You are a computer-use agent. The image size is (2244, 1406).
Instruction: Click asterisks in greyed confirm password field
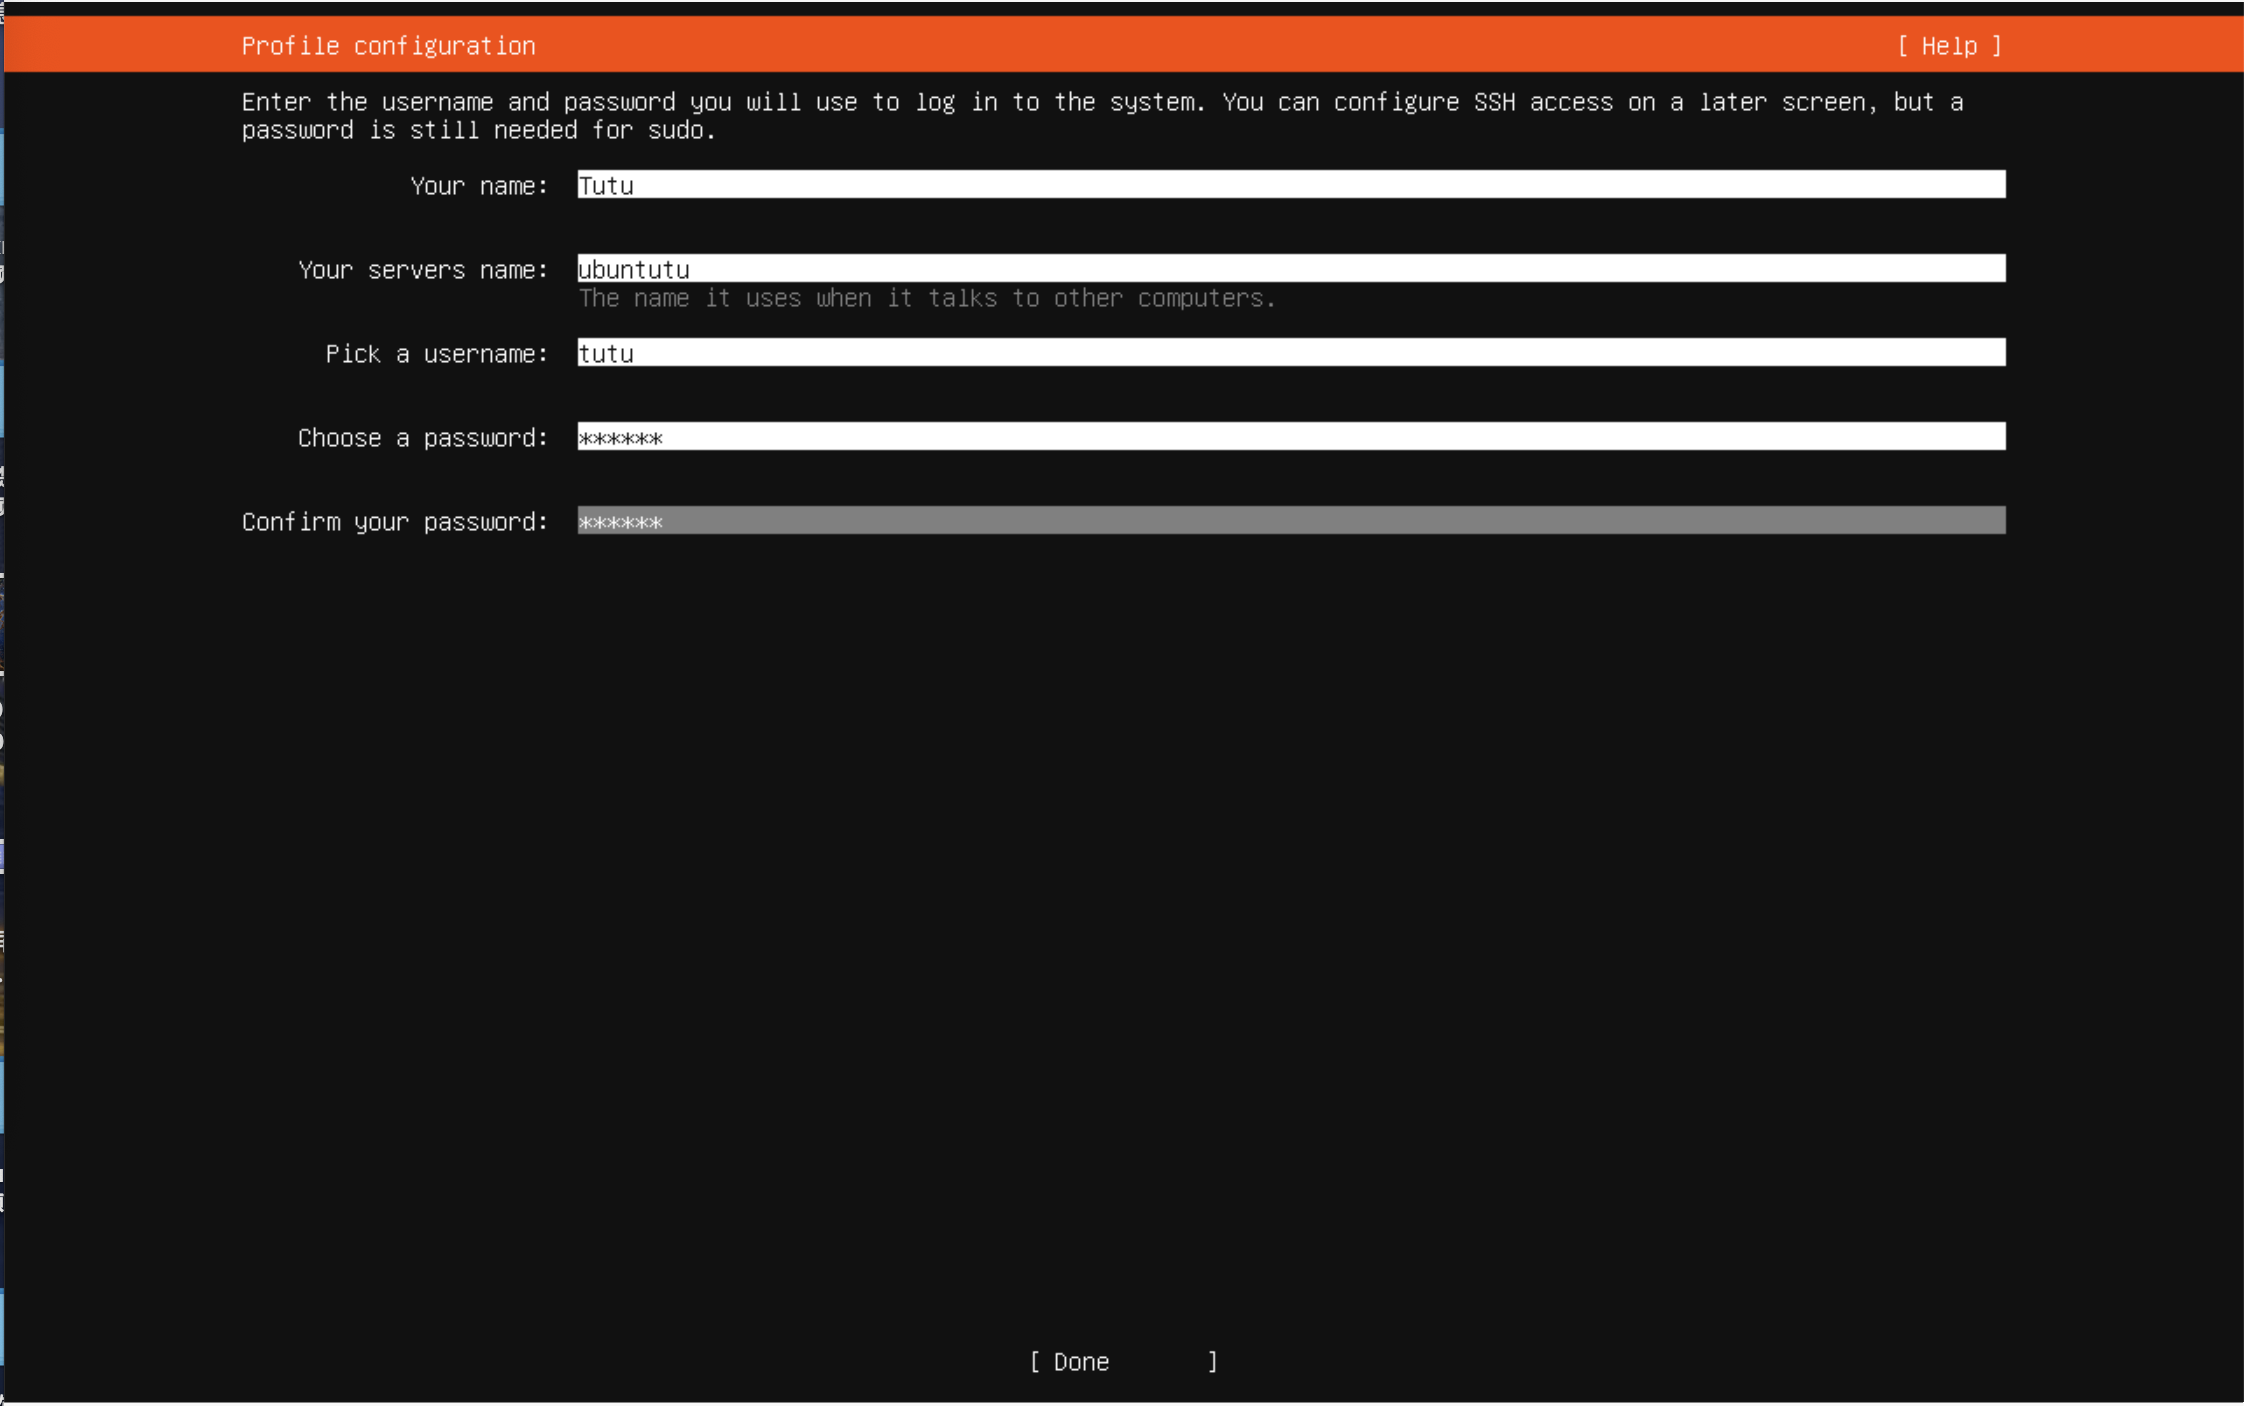[620, 522]
